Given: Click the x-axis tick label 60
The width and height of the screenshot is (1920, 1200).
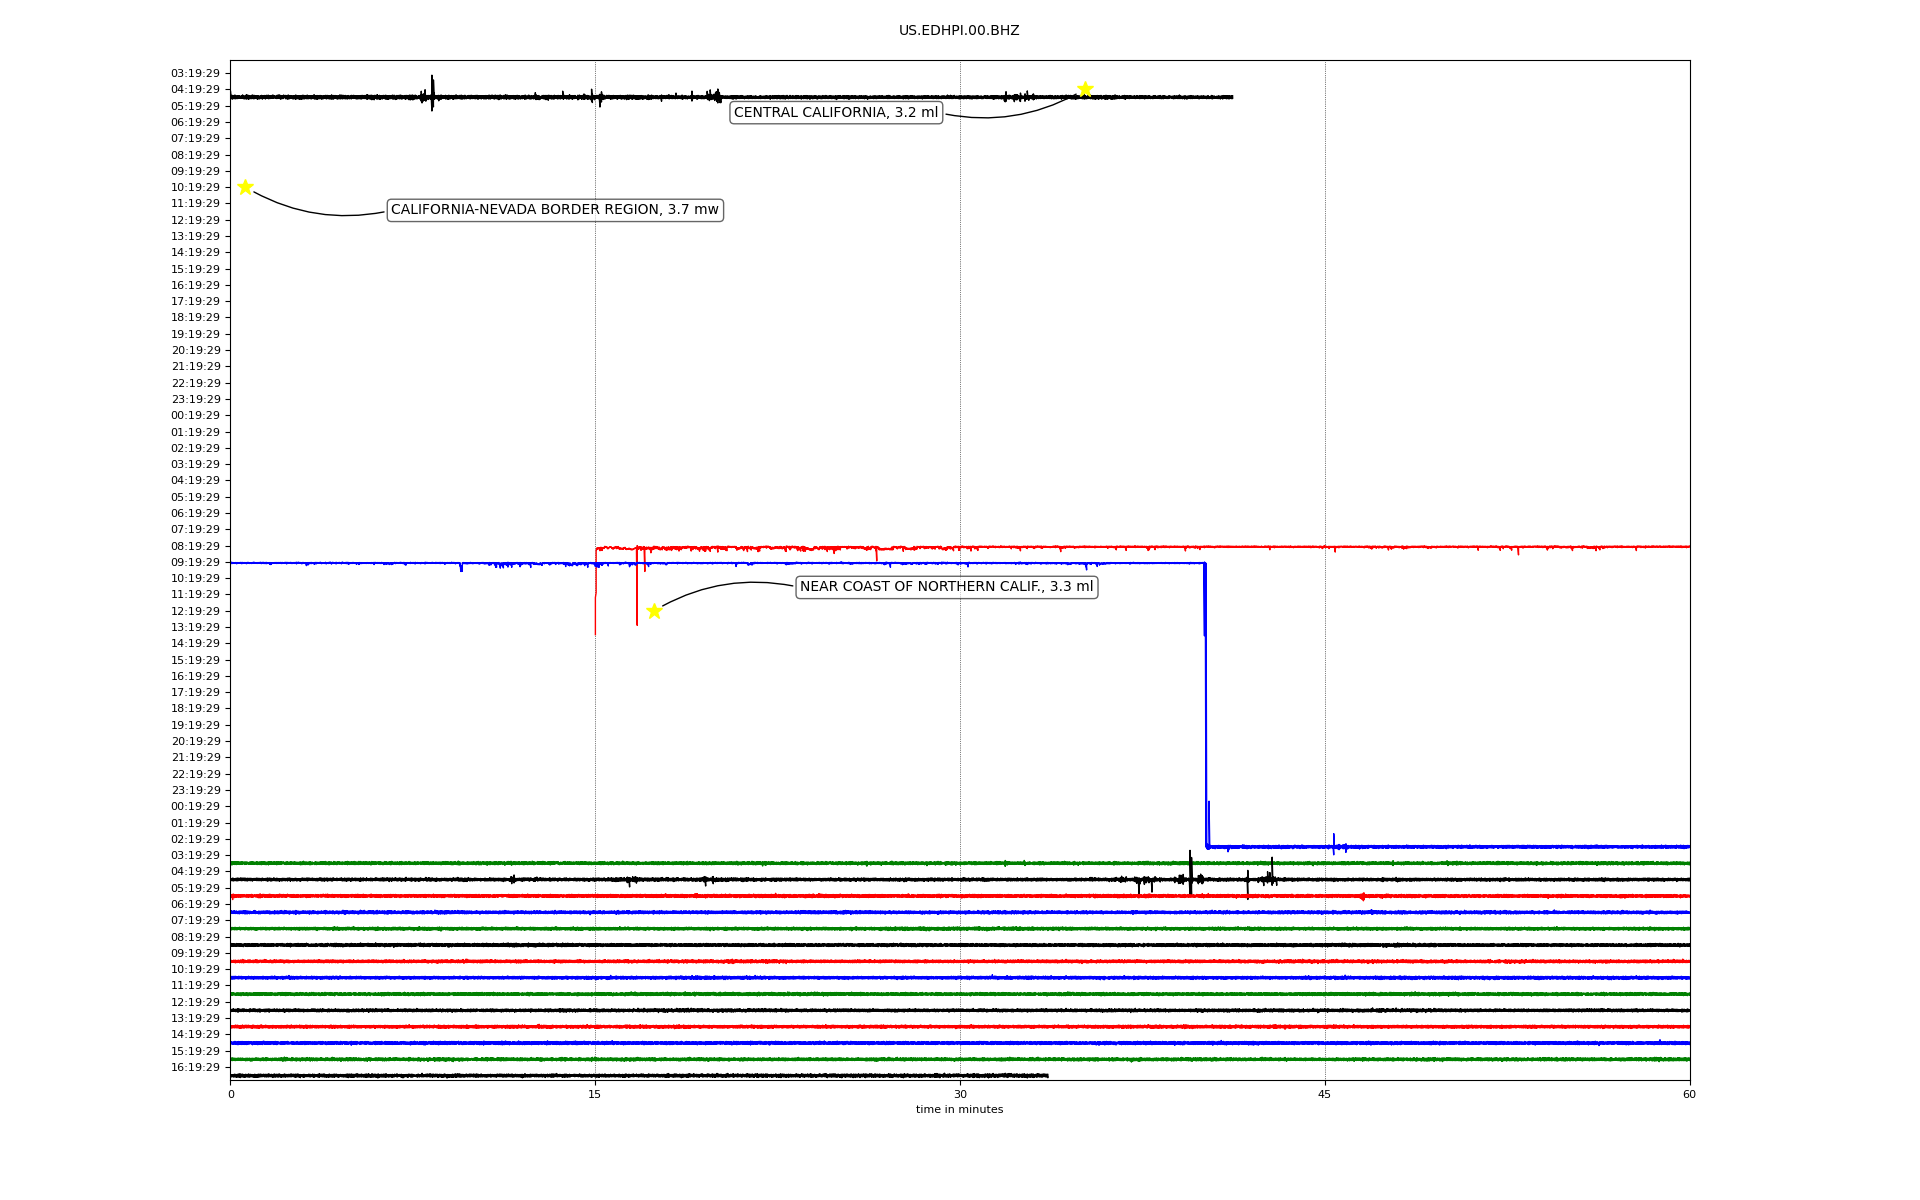Looking at the screenshot, I should [x=1689, y=1094].
